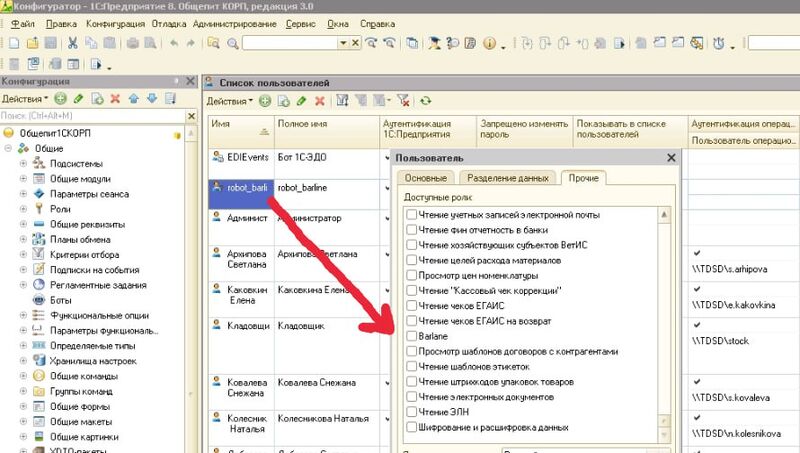
Task: Enable 'Чтение шаблонов этикеток' checkbox
Action: click(412, 366)
